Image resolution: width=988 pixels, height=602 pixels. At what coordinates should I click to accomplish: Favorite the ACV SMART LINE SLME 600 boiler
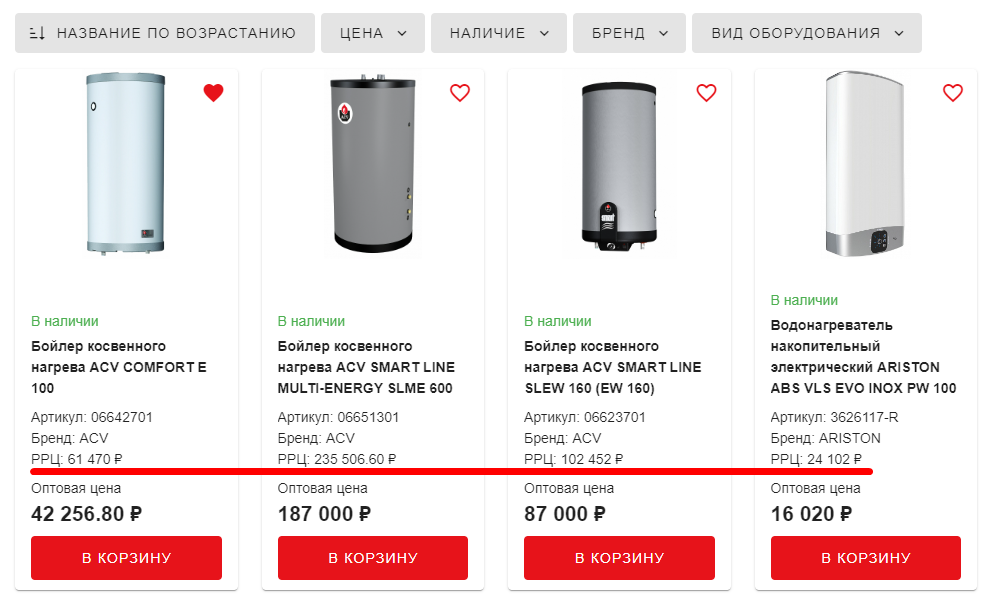click(460, 93)
